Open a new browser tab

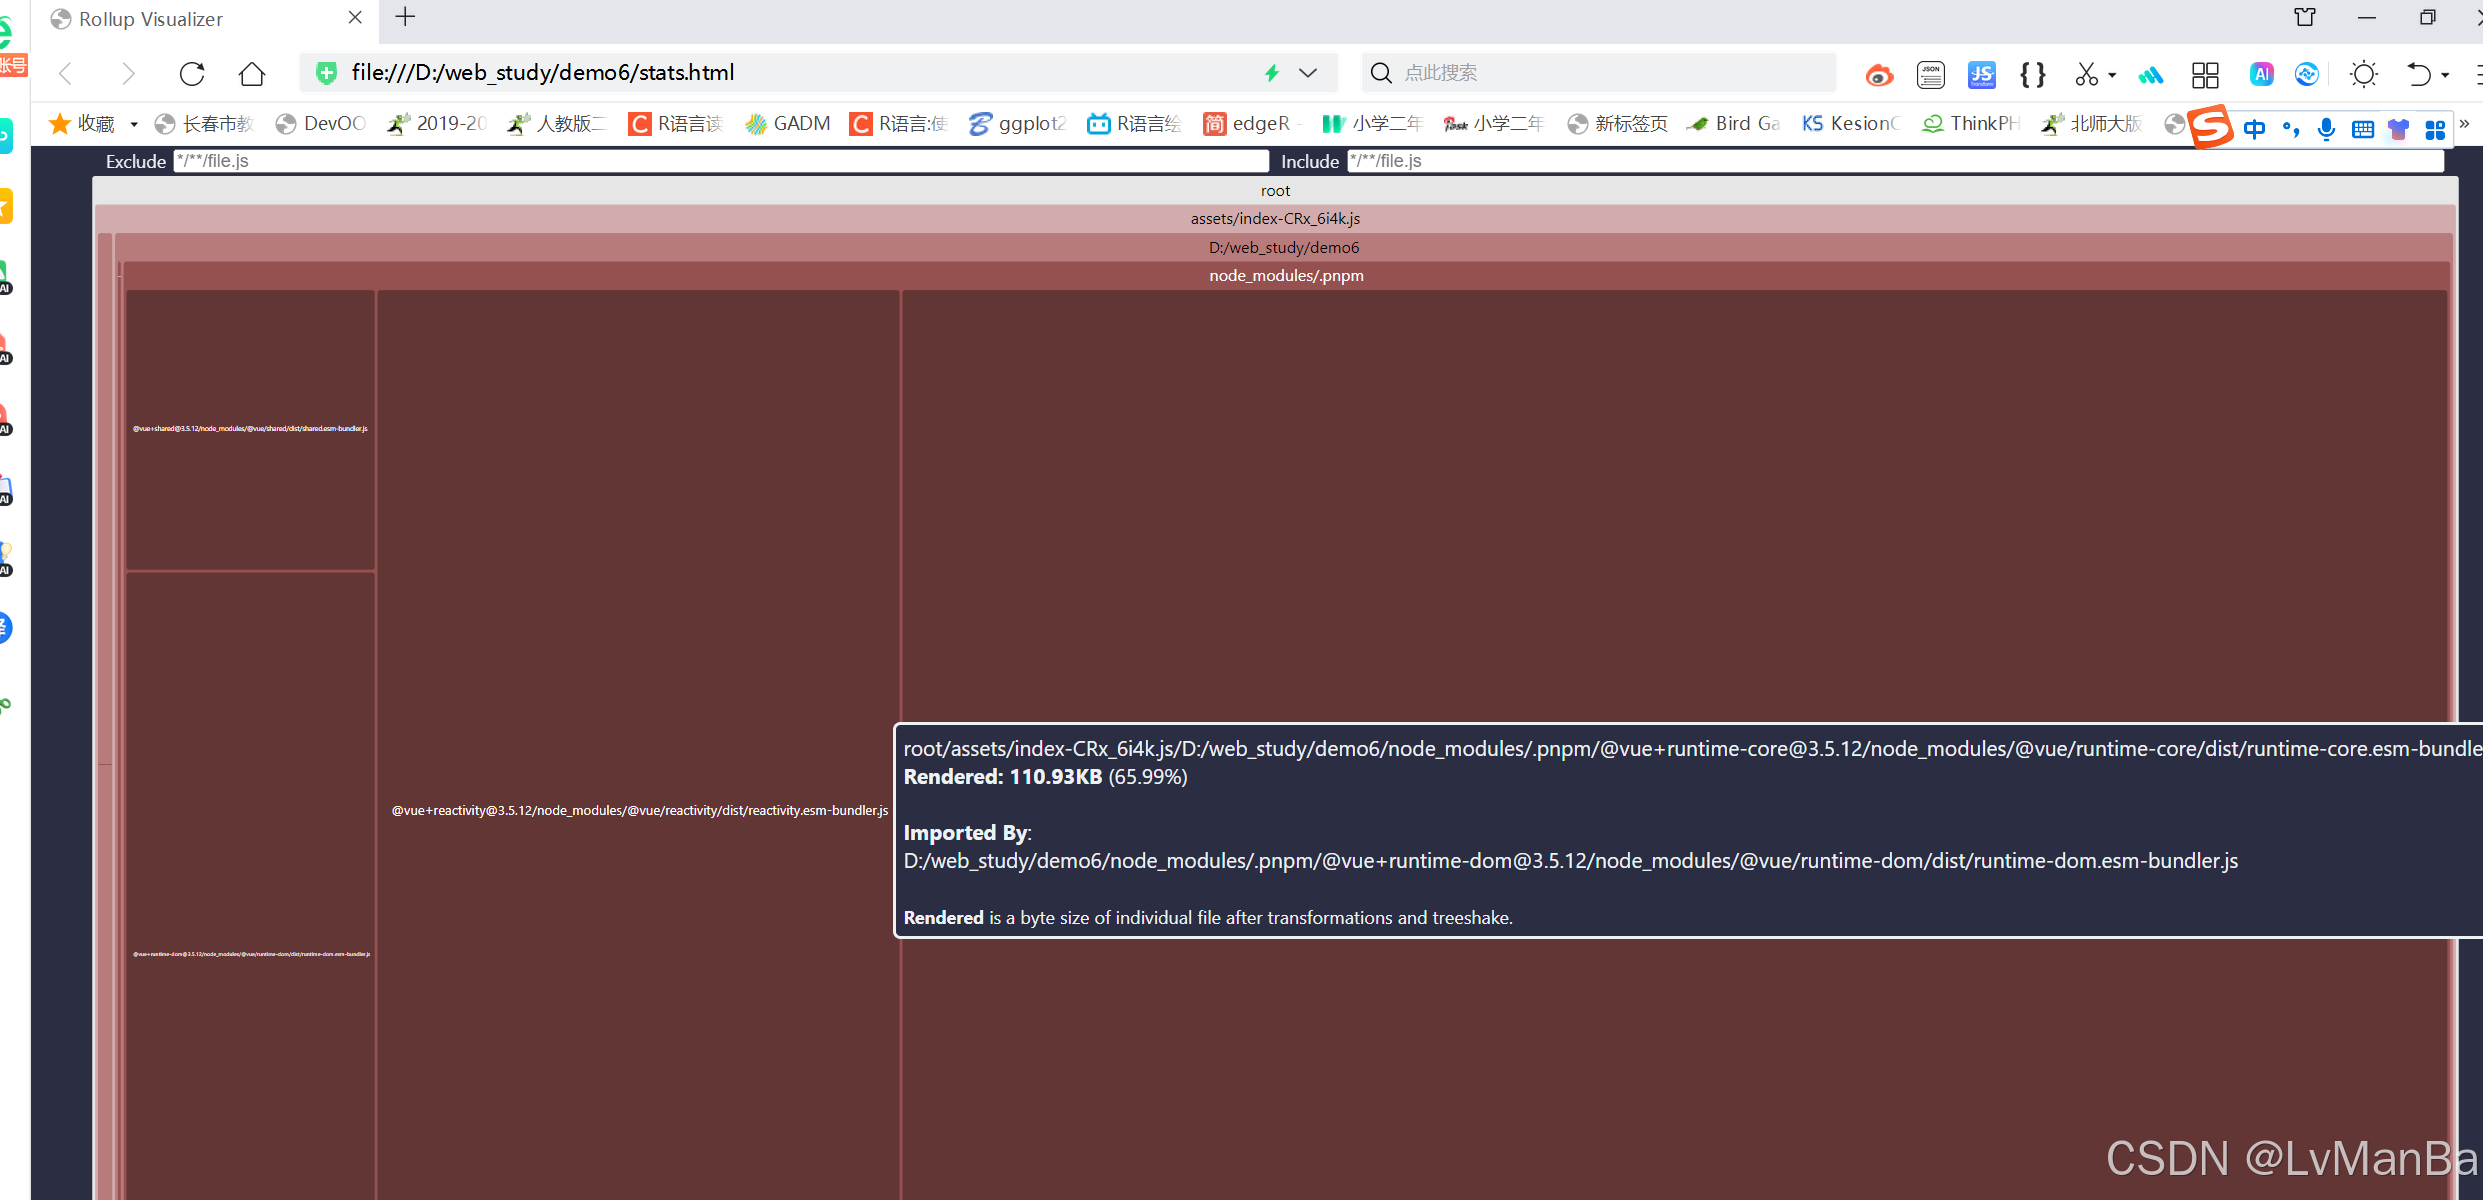point(405,17)
